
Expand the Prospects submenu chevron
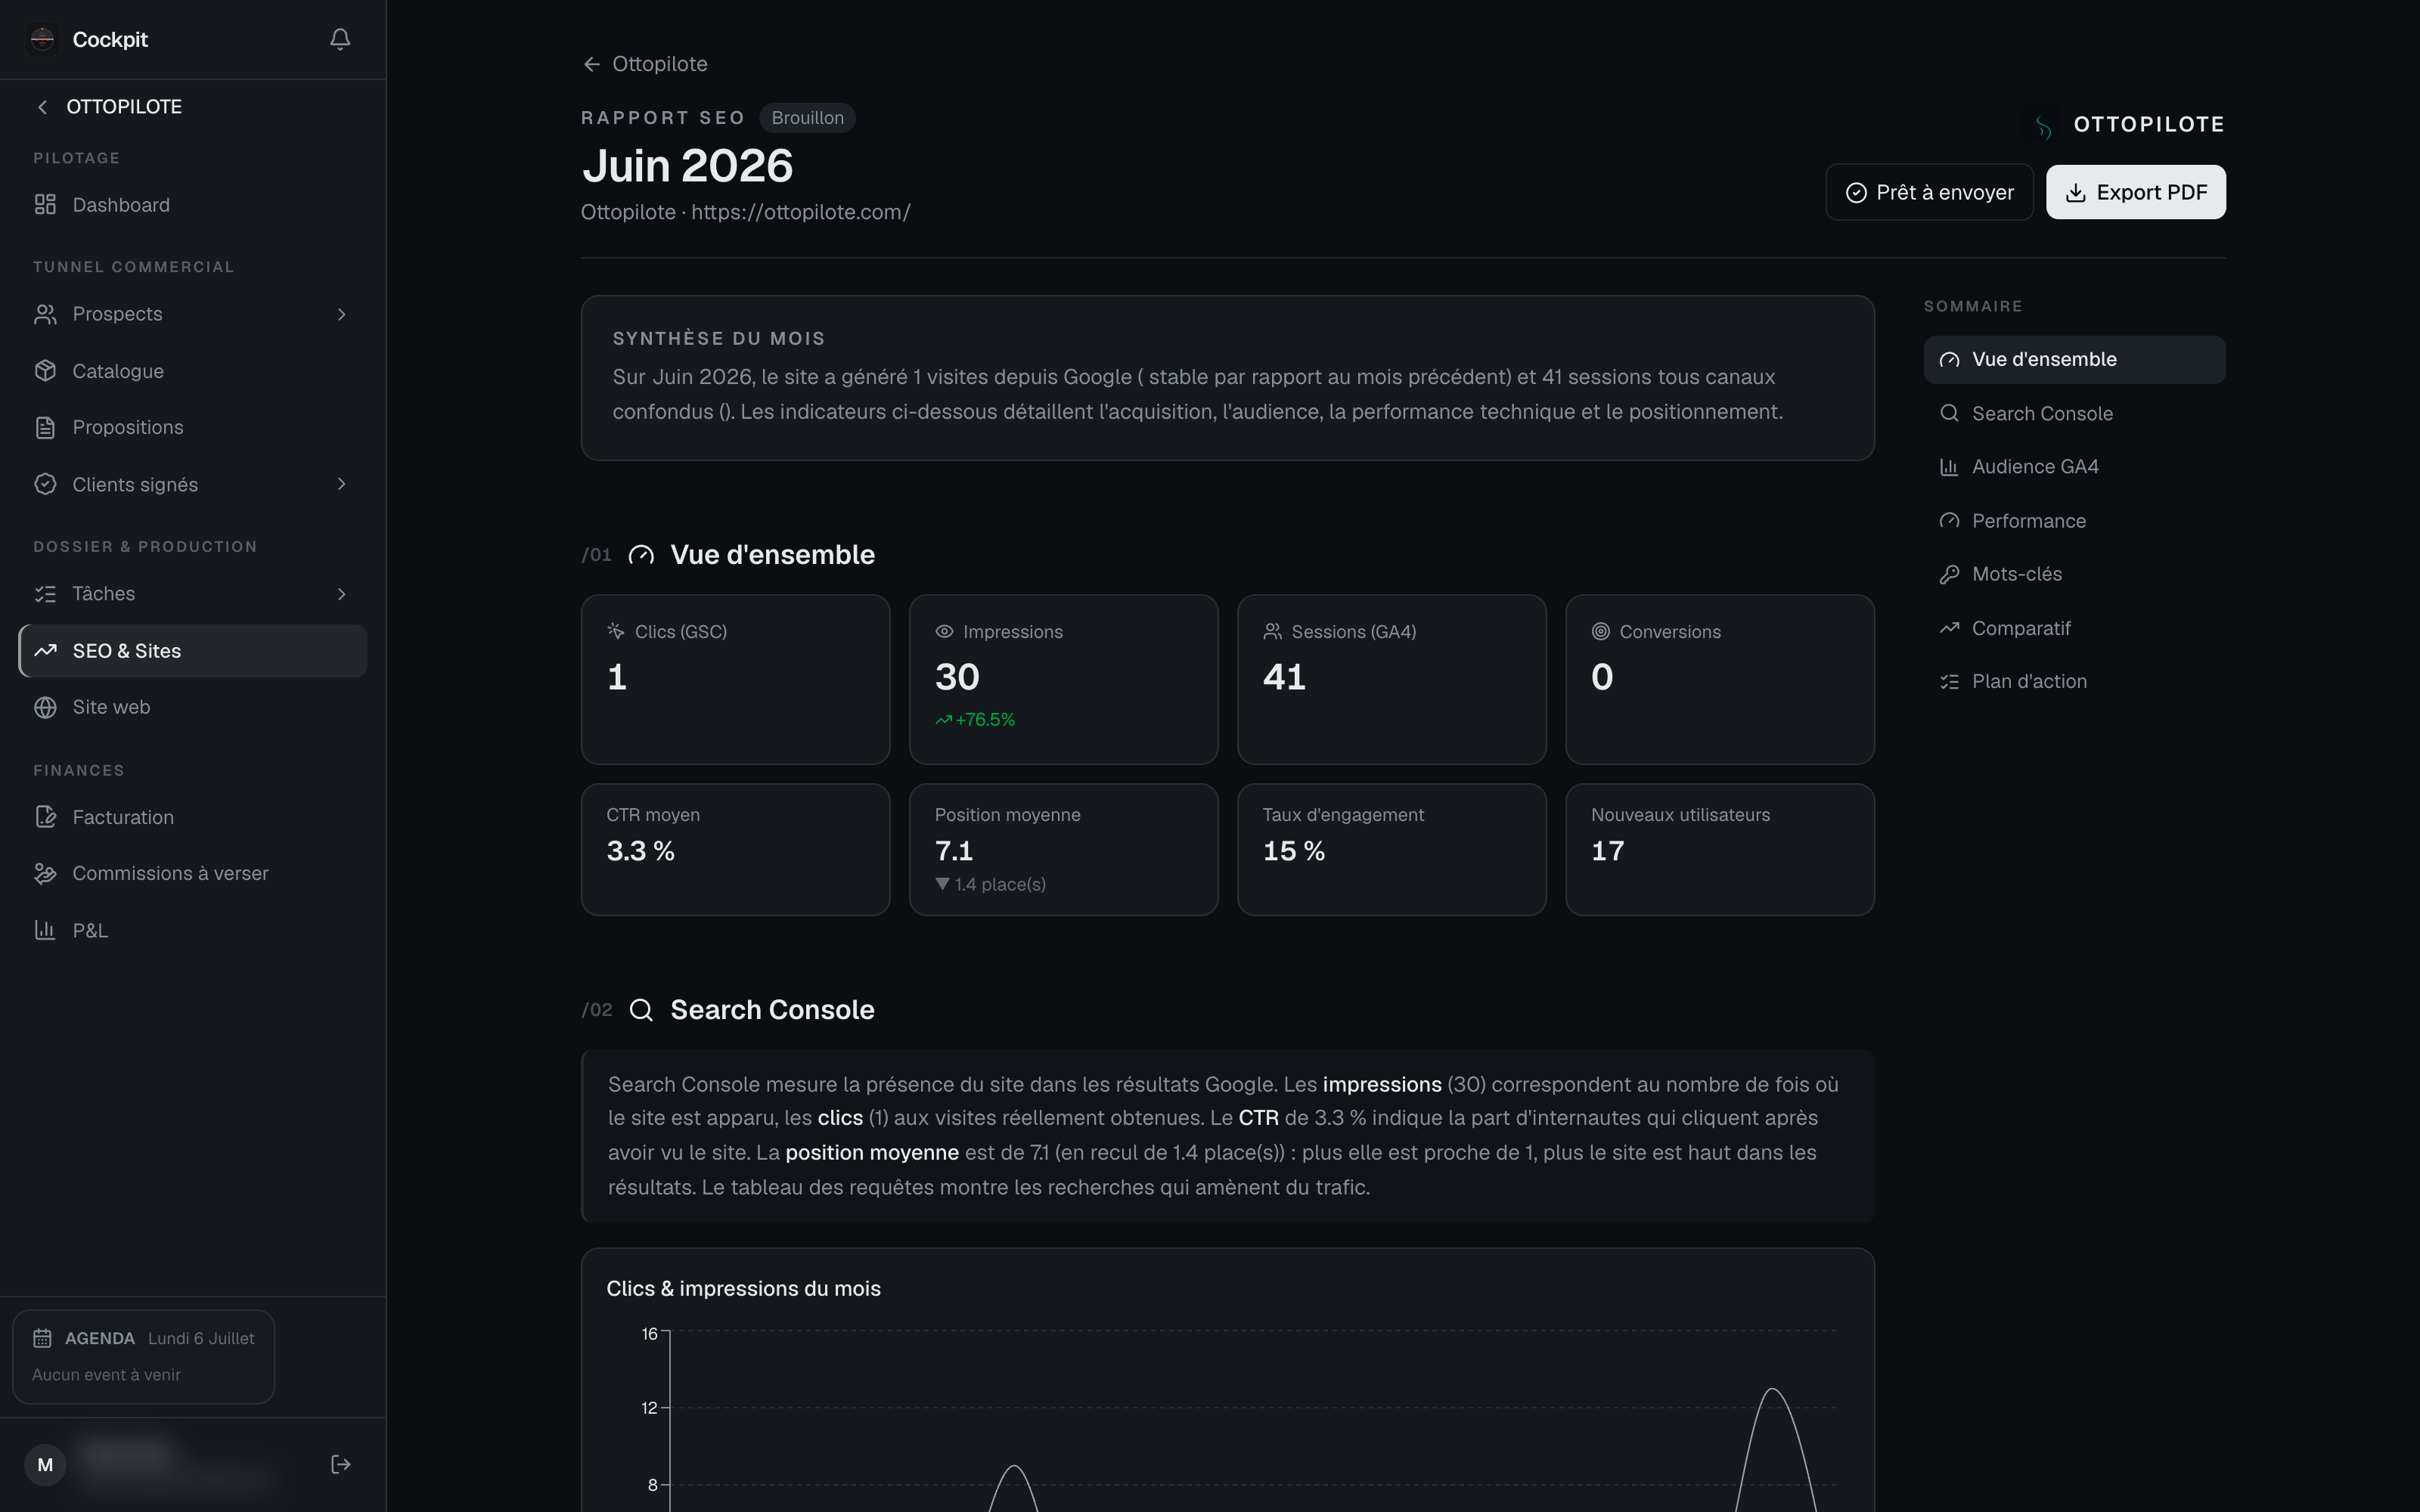coord(342,314)
